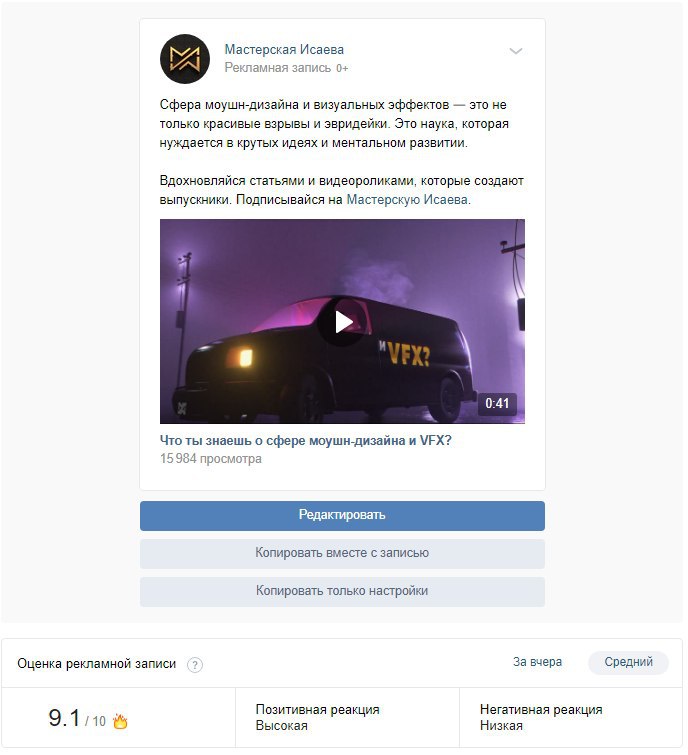This screenshot has width=688, height=755.
Task: Click the question mark help icon
Action: (195, 665)
